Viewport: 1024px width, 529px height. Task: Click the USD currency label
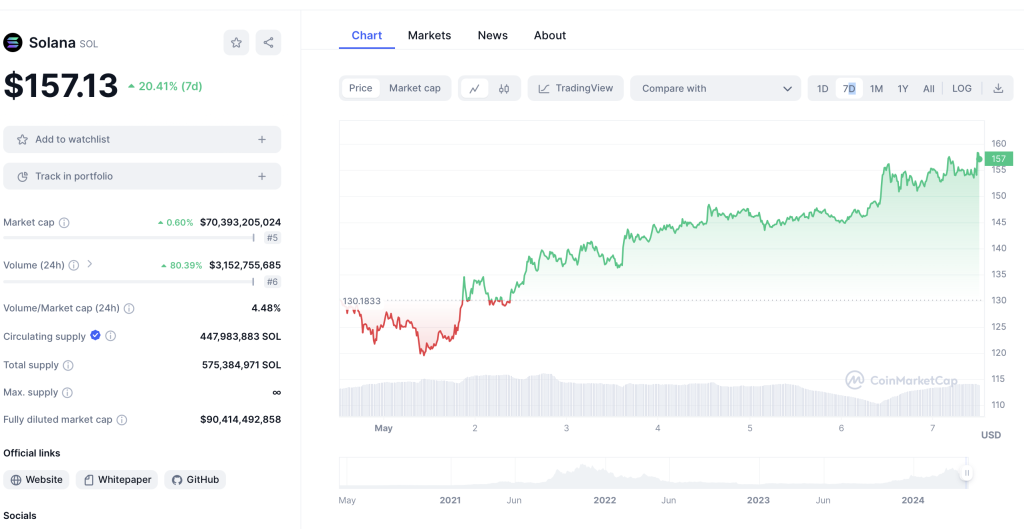point(991,435)
